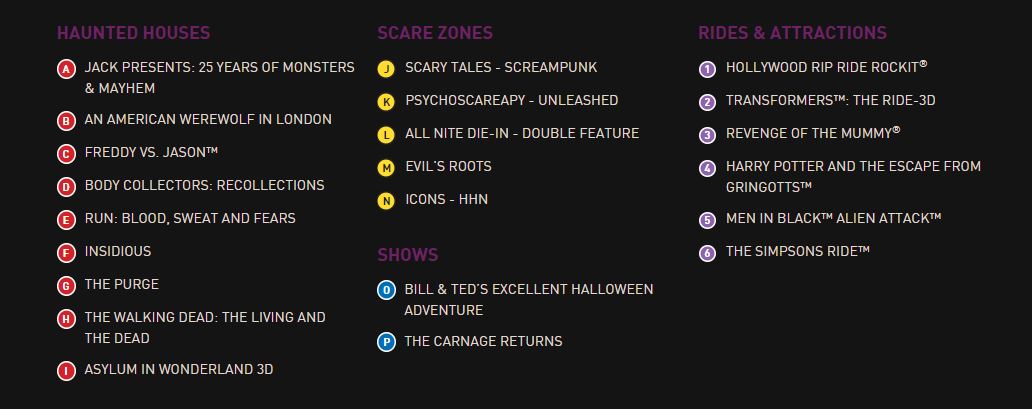Click the purple number 1 ride marker
The height and width of the screenshot is (409, 1032).
(708, 69)
